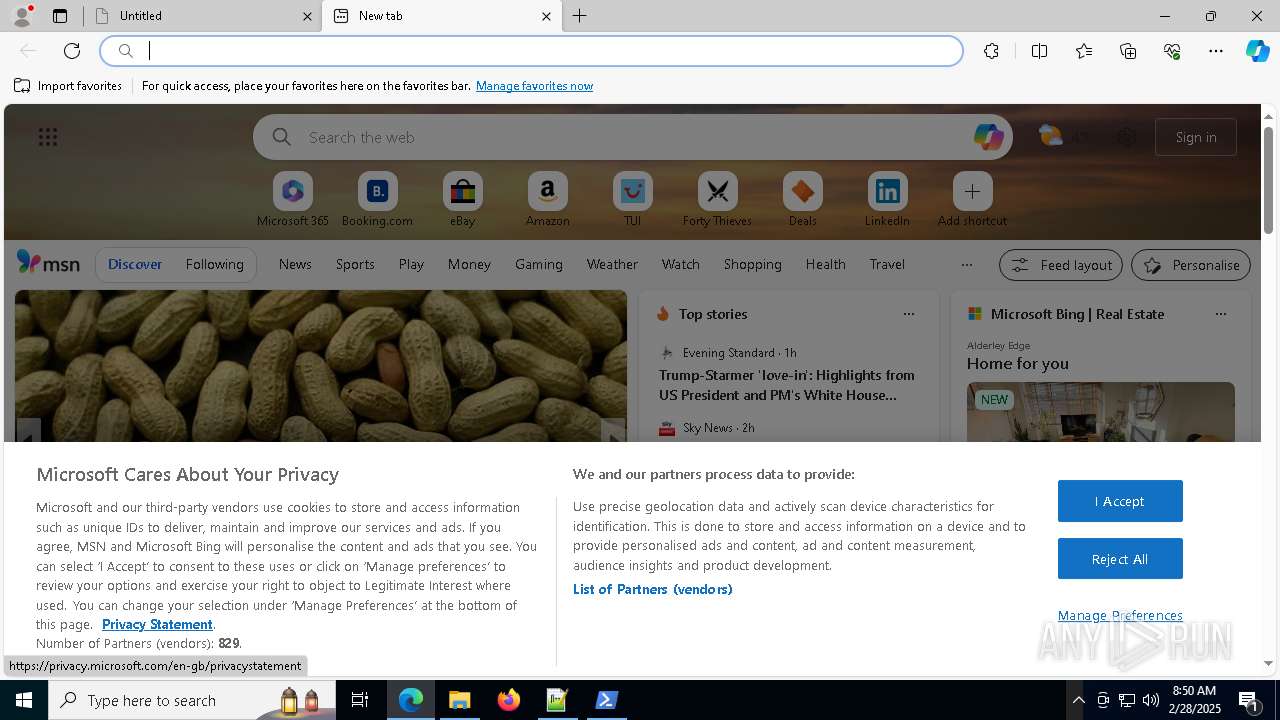The width and height of the screenshot is (1280, 720).
Task: Open Microsoft Bing Real Estate card options
Action: coord(1220,314)
